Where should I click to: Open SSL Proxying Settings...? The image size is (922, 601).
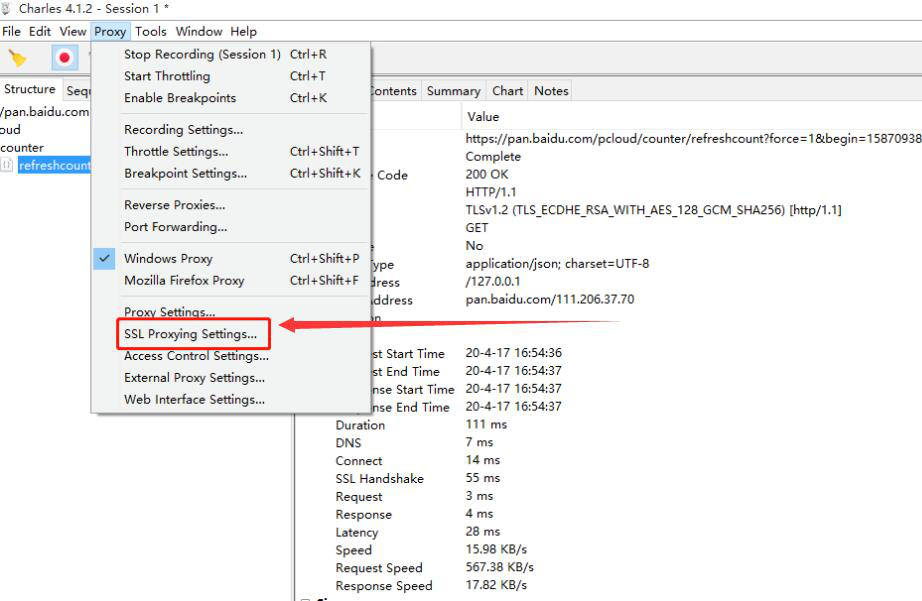point(230,334)
